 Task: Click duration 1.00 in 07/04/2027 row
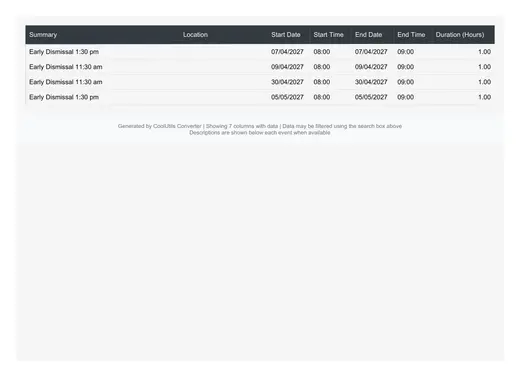click(484, 52)
